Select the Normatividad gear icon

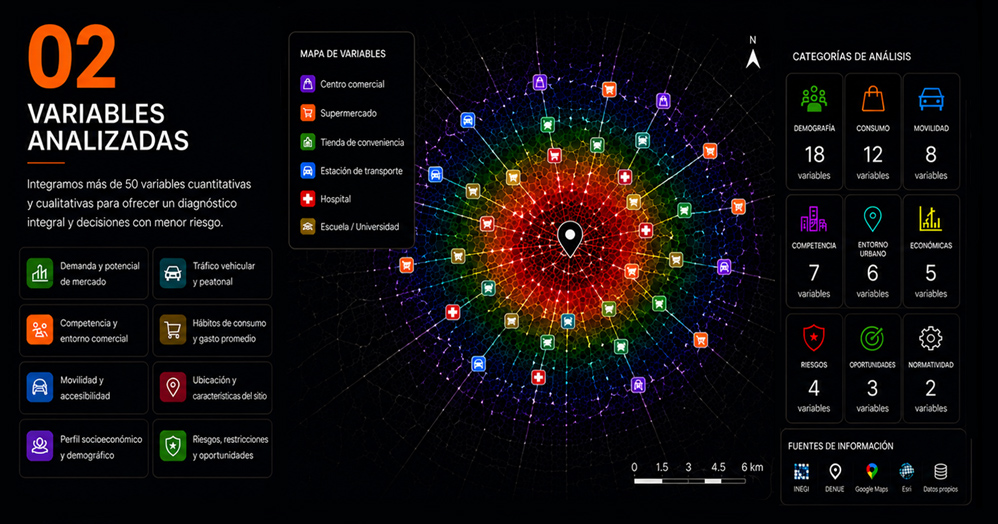pyautogui.click(x=931, y=338)
